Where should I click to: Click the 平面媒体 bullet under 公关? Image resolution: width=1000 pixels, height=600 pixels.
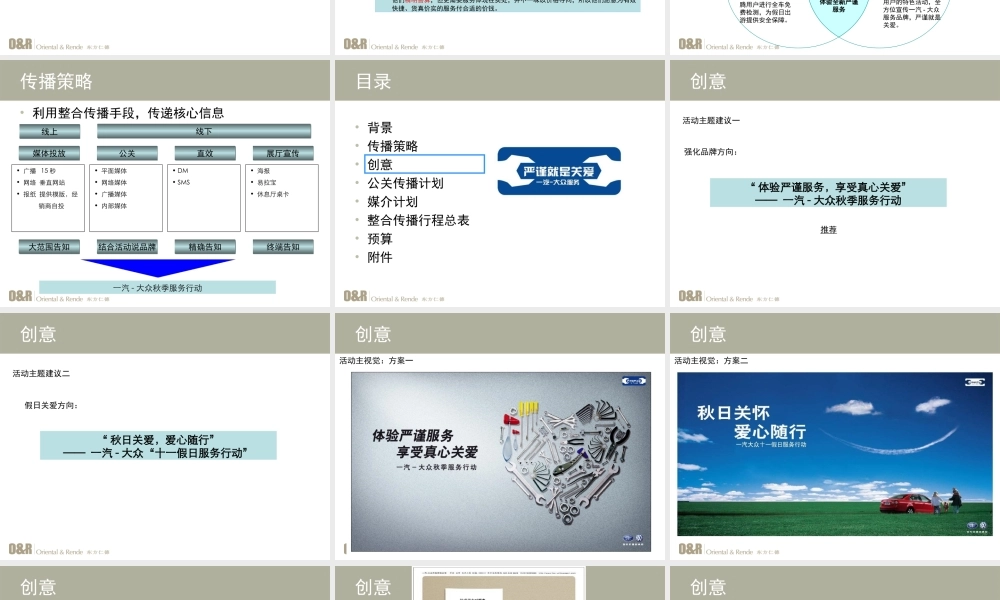(x=112, y=171)
